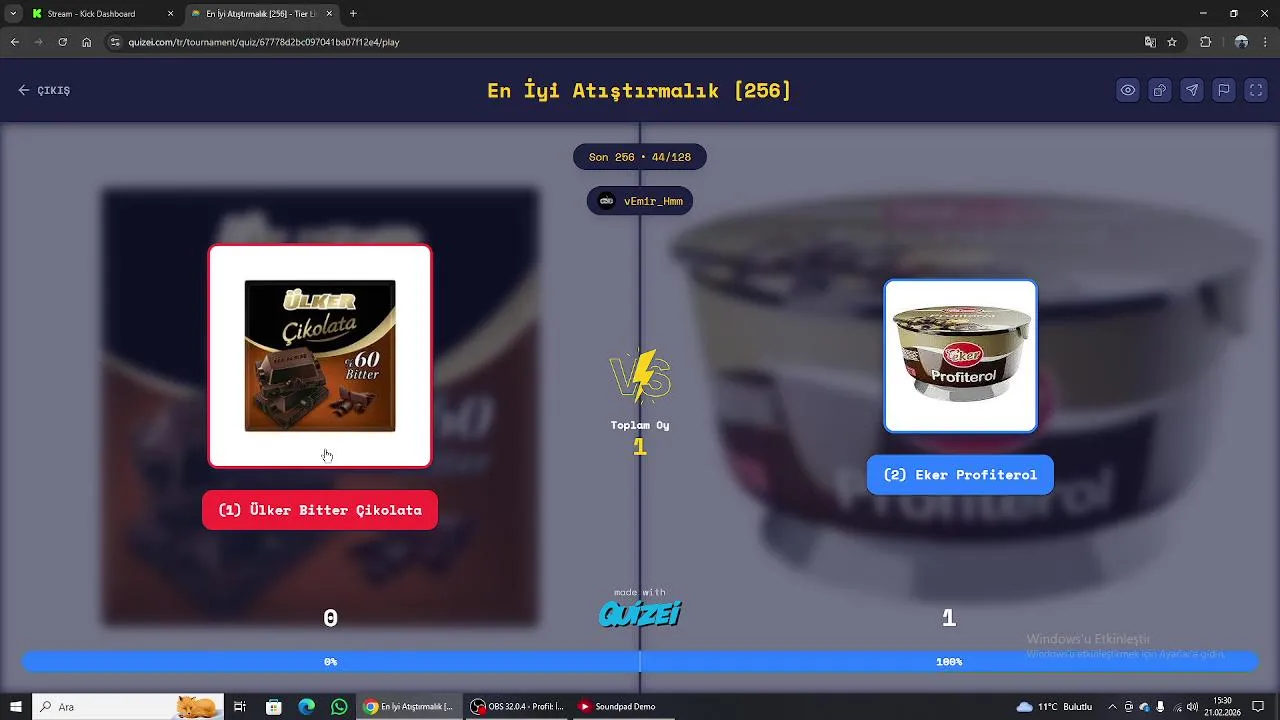Open a new browser tab
Viewport: 1280px width, 720px height.
click(353, 14)
